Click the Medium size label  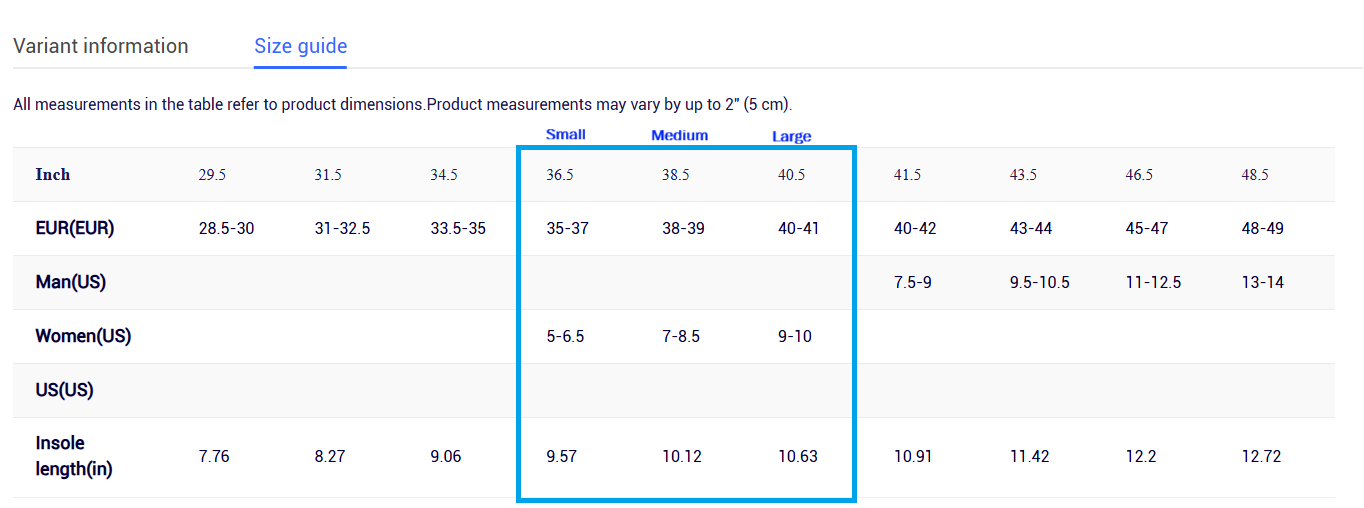click(x=680, y=135)
